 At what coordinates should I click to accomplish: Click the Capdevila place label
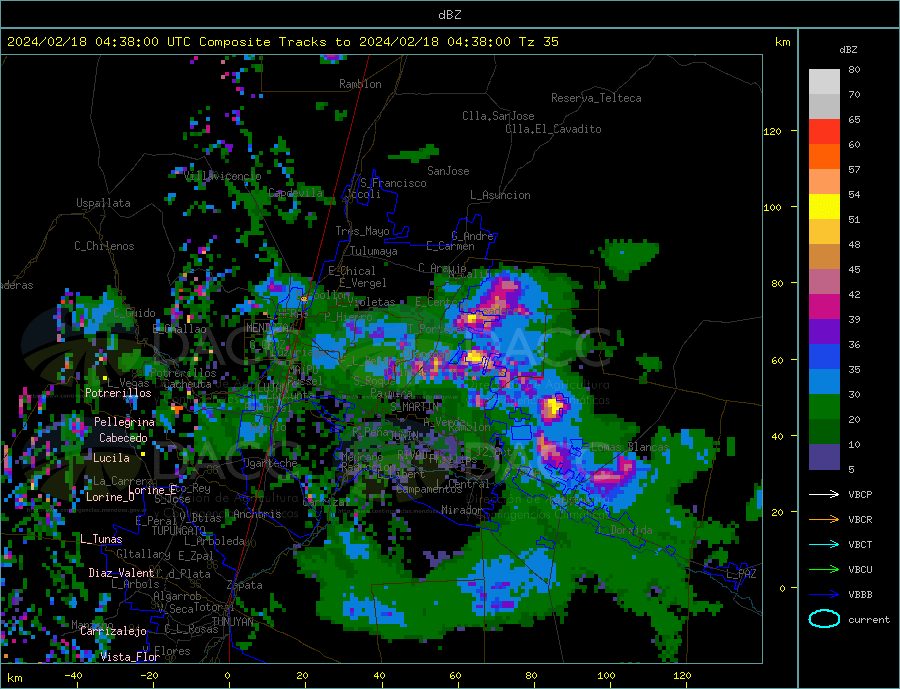(x=295, y=193)
